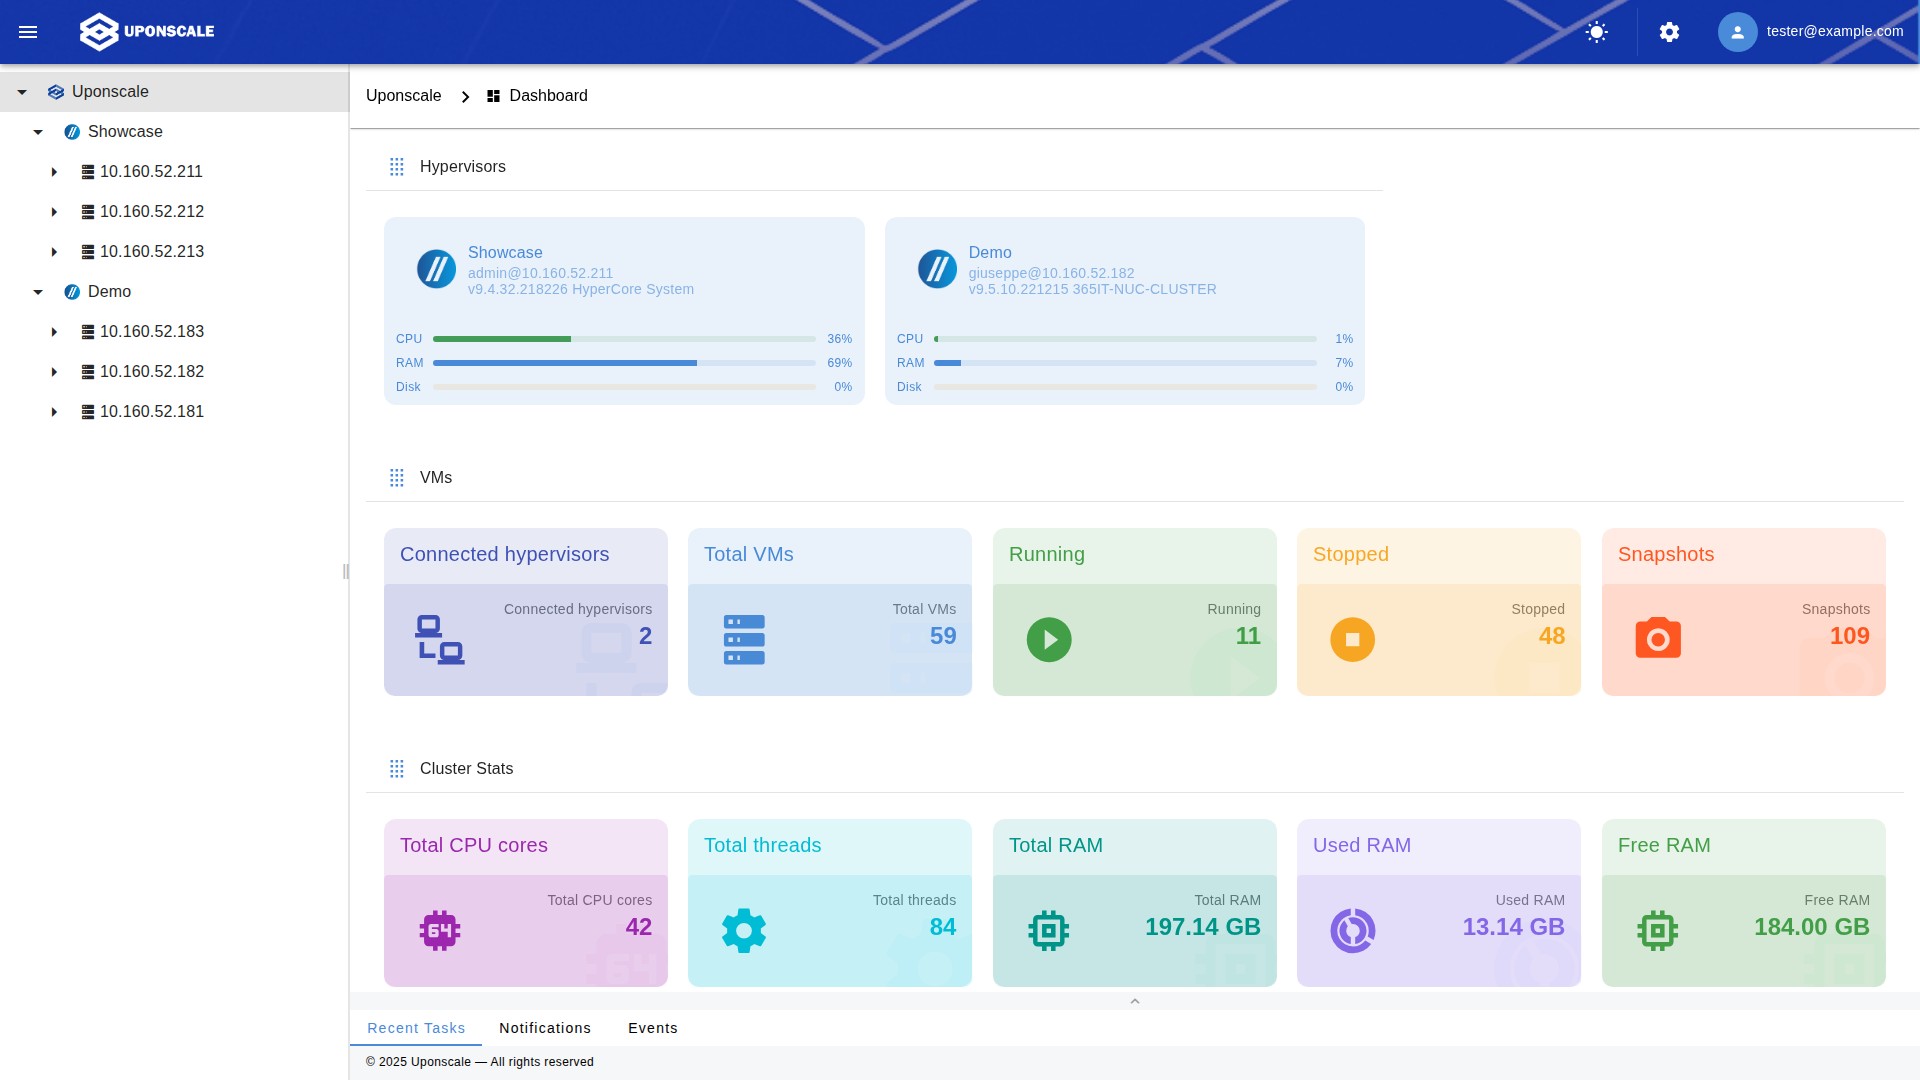This screenshot has height=1080, width=1920.
Task: Open the hamburger menu icon
Action: pyautogui.click(x=28, y=31)
